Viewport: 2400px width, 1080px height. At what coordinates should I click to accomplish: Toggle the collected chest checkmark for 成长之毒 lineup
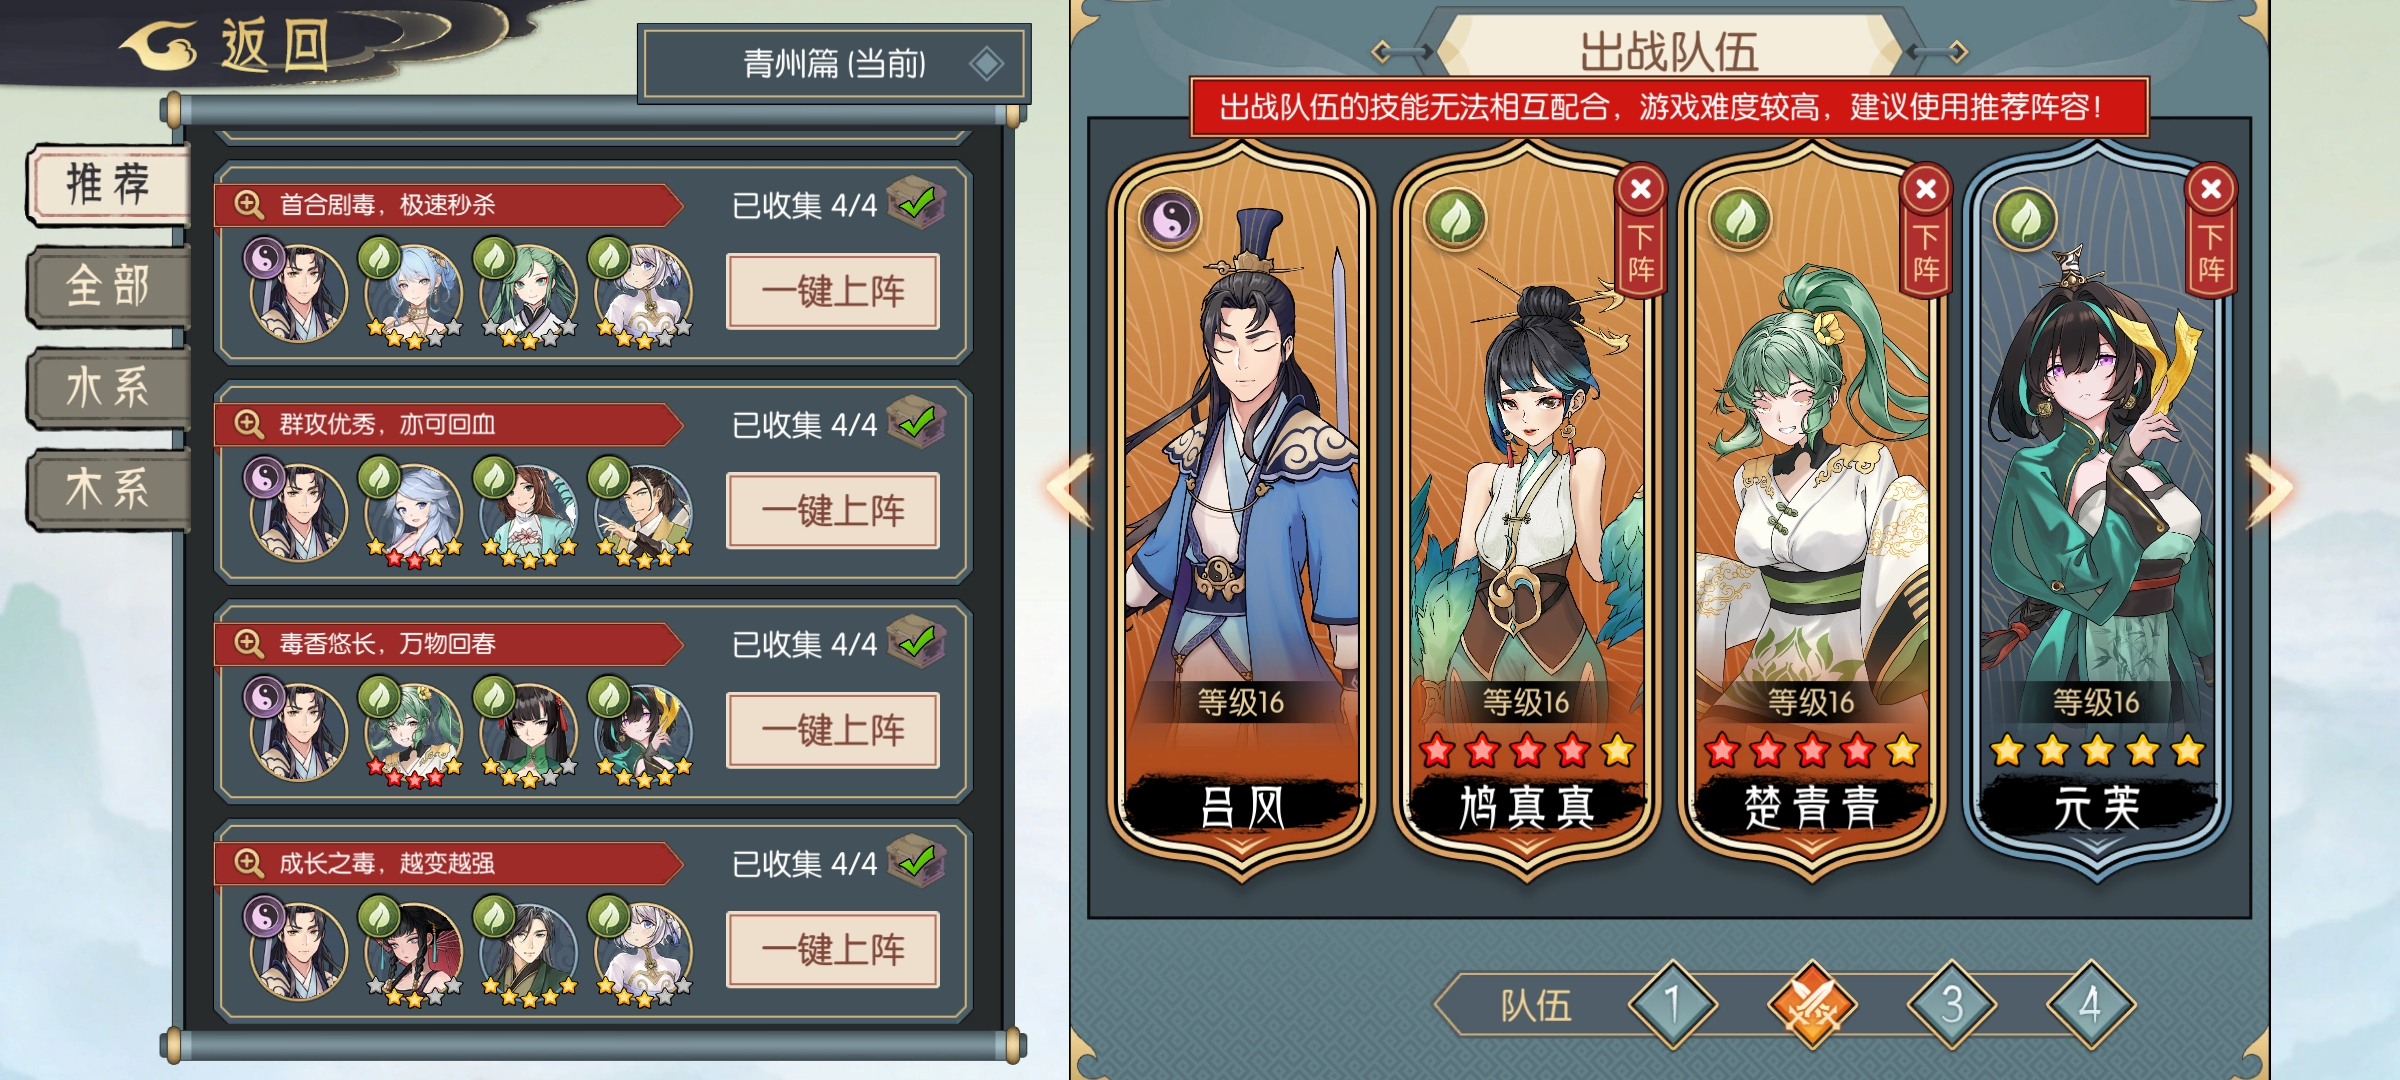pyautogui.click(x=916, y=860)
